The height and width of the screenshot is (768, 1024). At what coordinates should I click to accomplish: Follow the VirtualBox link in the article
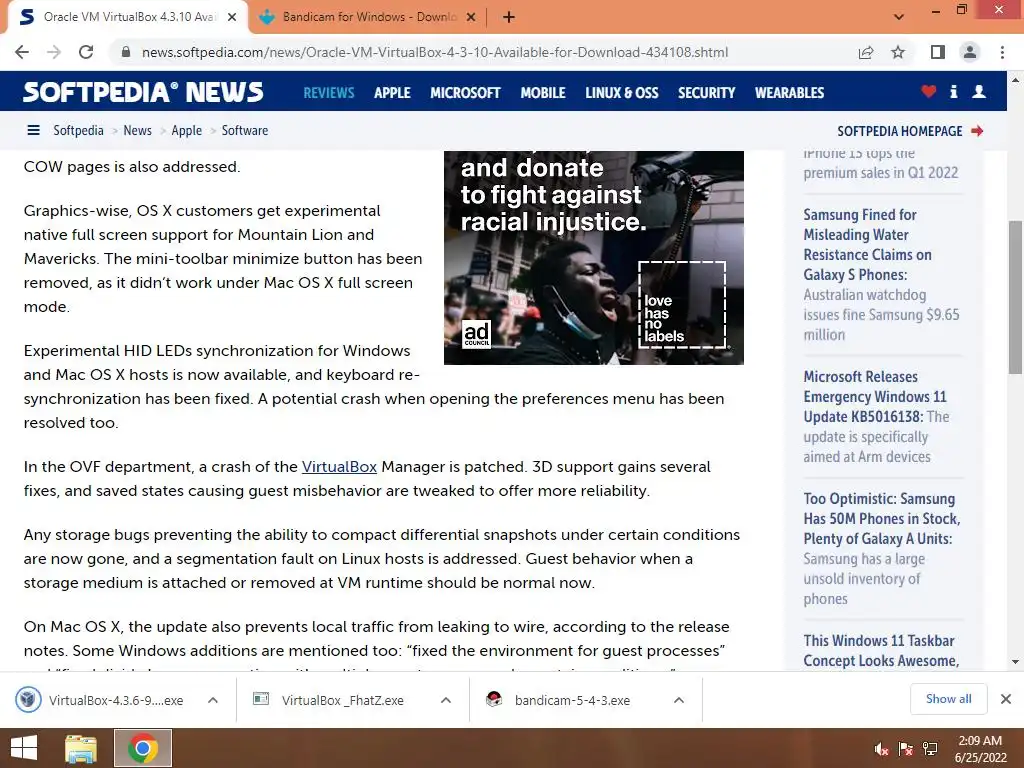(339, 467)
